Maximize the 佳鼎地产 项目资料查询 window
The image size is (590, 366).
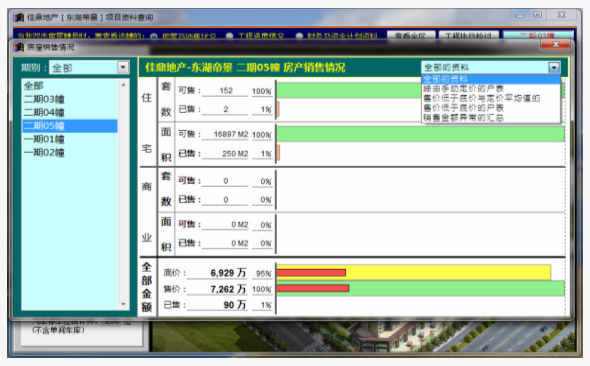[538, 15]
